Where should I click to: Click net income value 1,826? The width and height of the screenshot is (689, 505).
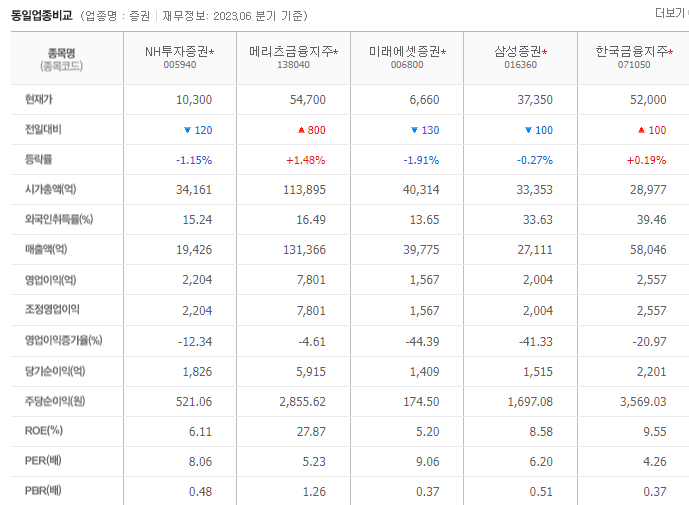click(x=197, y=372)
